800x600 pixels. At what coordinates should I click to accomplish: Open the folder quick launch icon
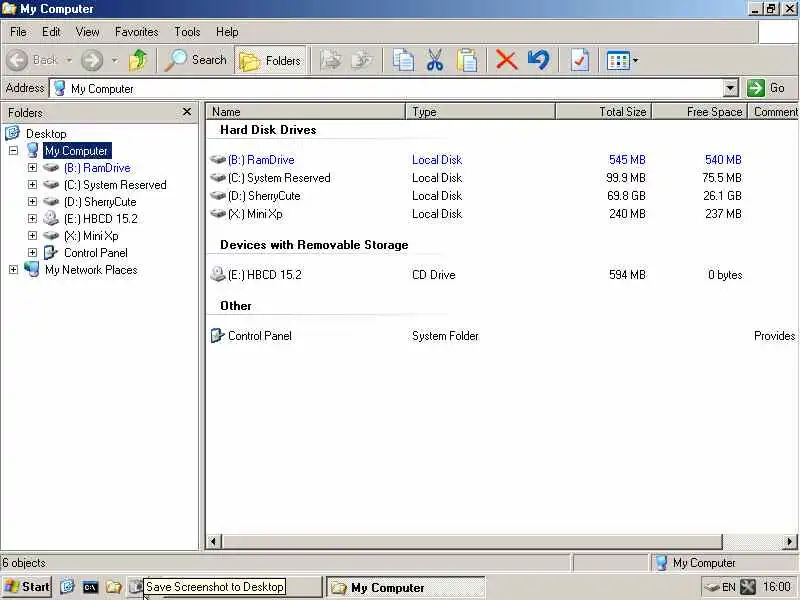(x=113, y=587)
